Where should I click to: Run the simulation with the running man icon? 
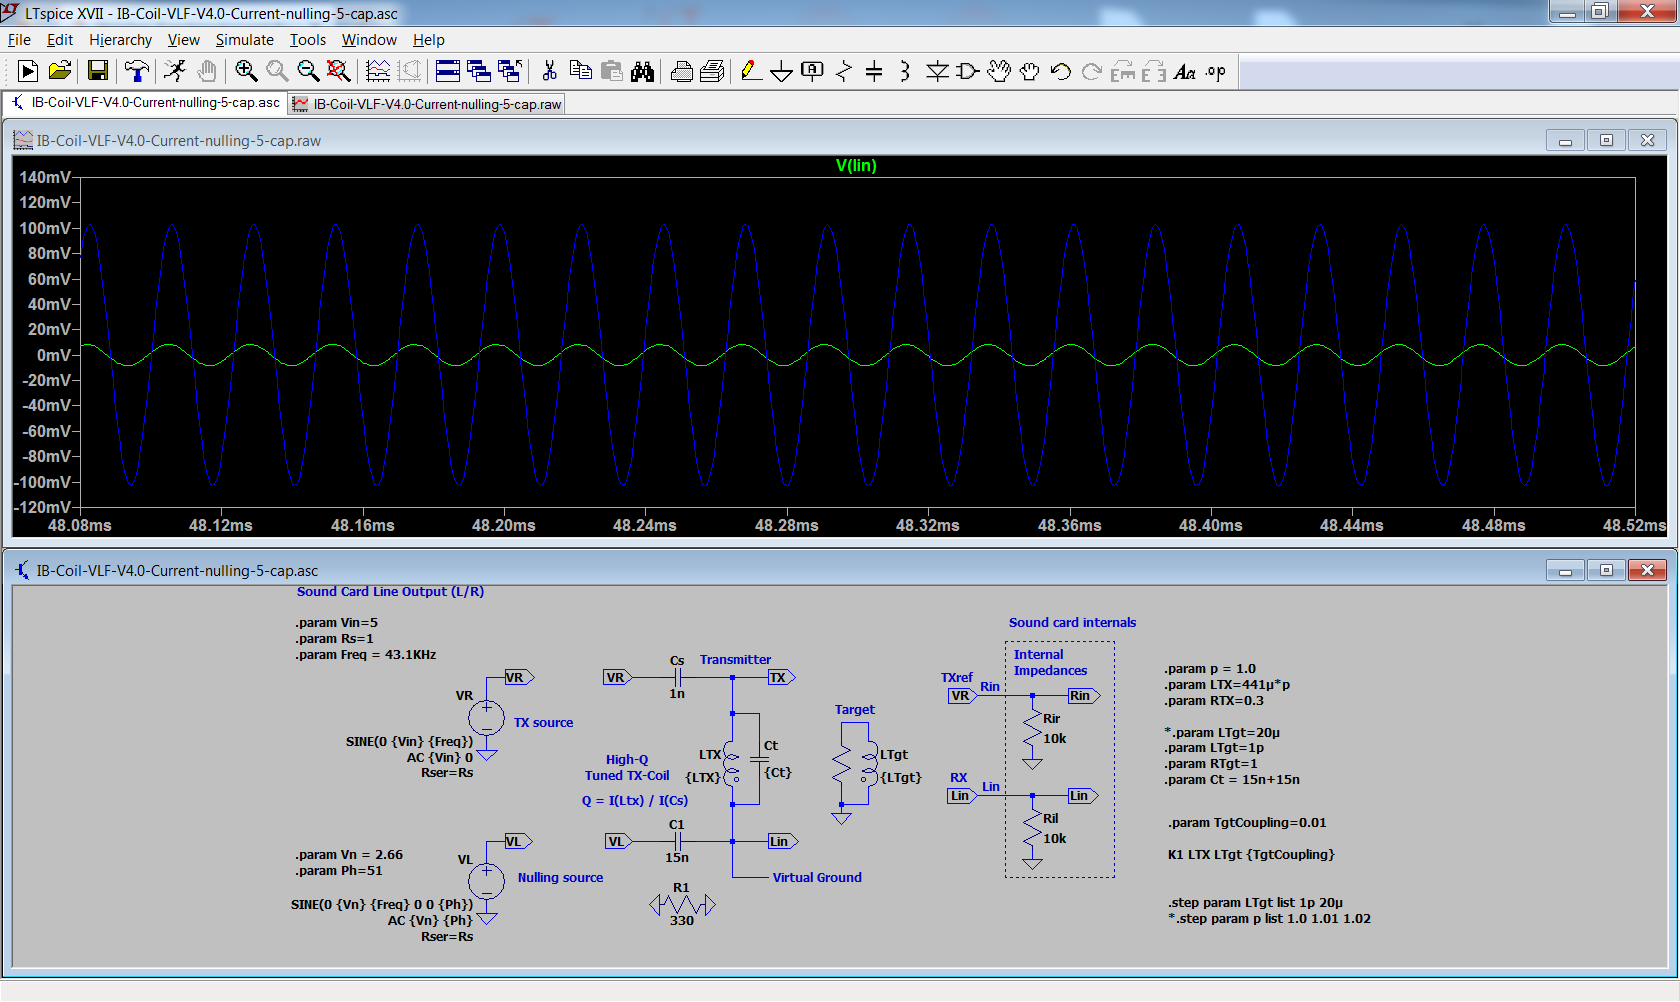pyautogui.click(x=175, y=71)
